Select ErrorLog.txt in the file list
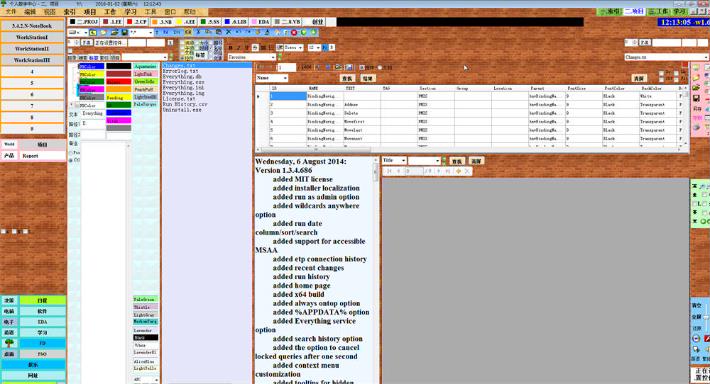710x384 pixels. coord(181,71)
